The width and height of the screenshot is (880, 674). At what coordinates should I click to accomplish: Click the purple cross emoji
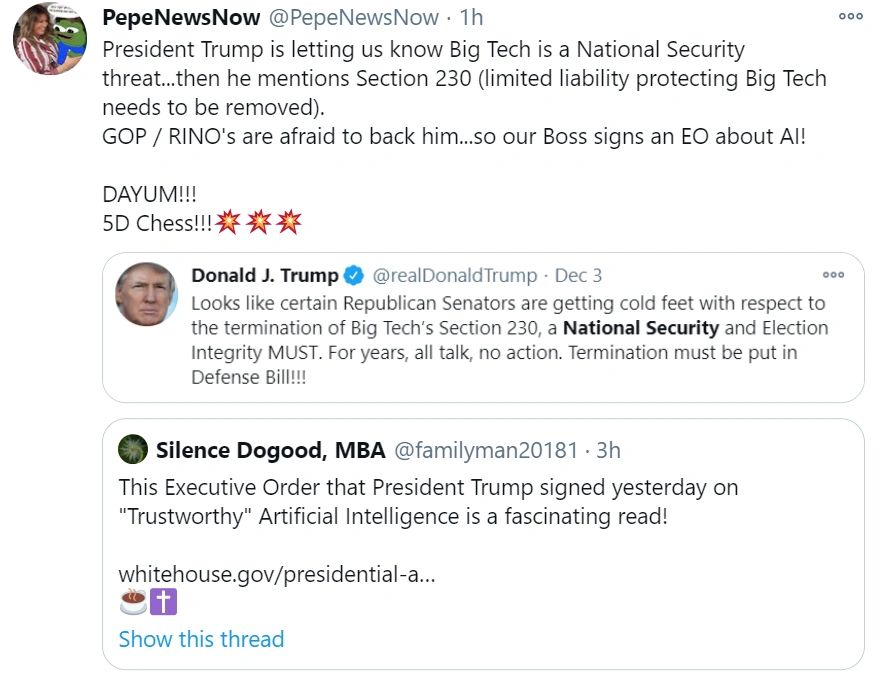164,602
